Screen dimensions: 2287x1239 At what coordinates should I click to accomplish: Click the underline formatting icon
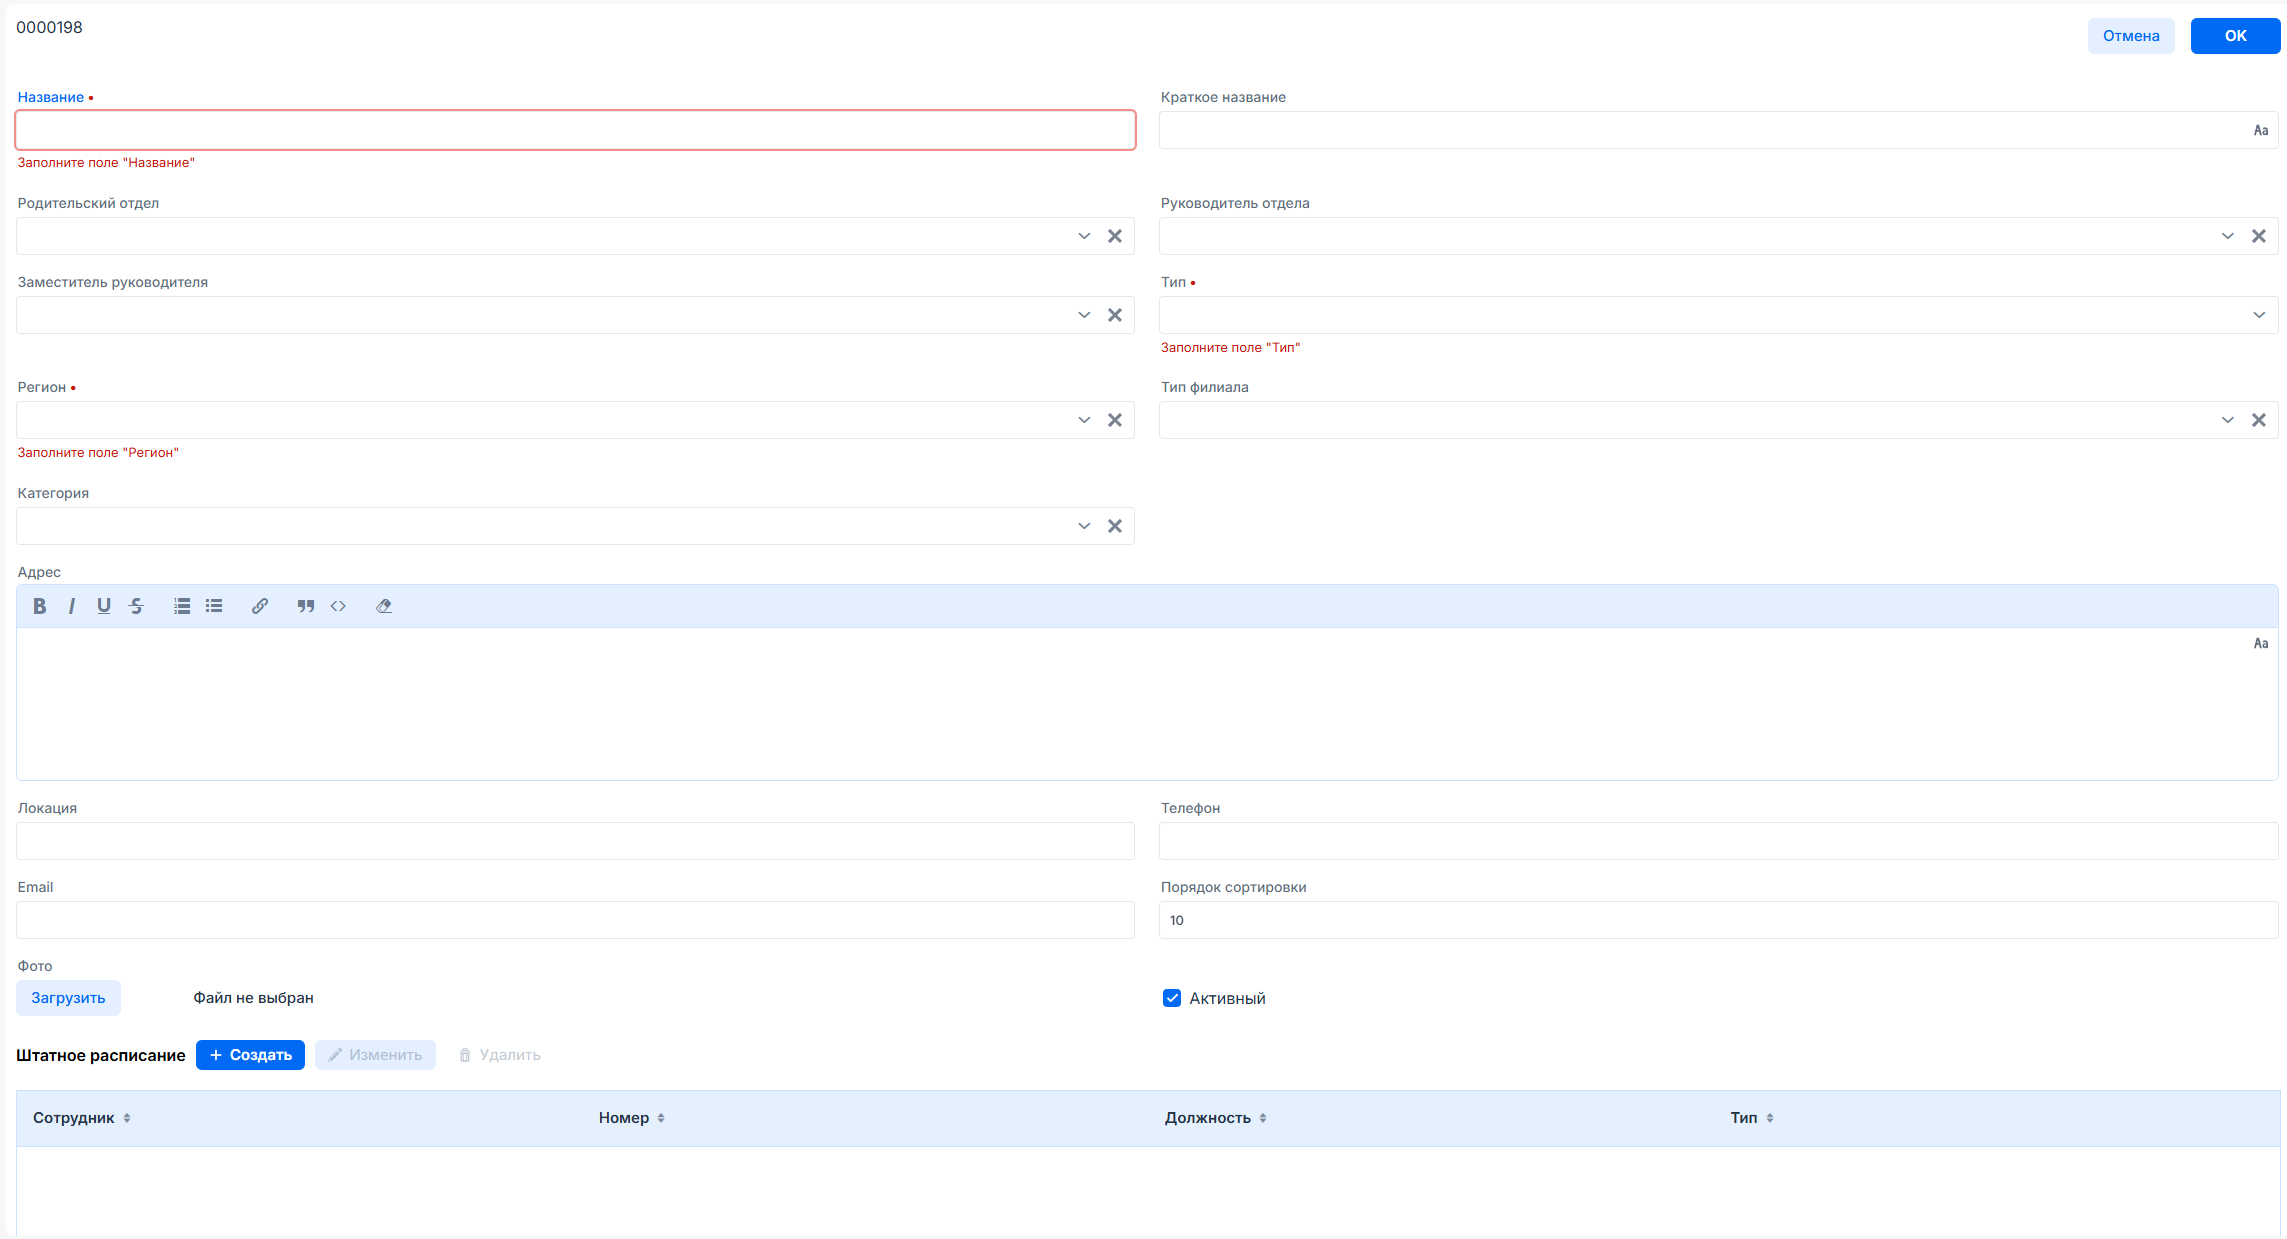[x=104, y=606]
